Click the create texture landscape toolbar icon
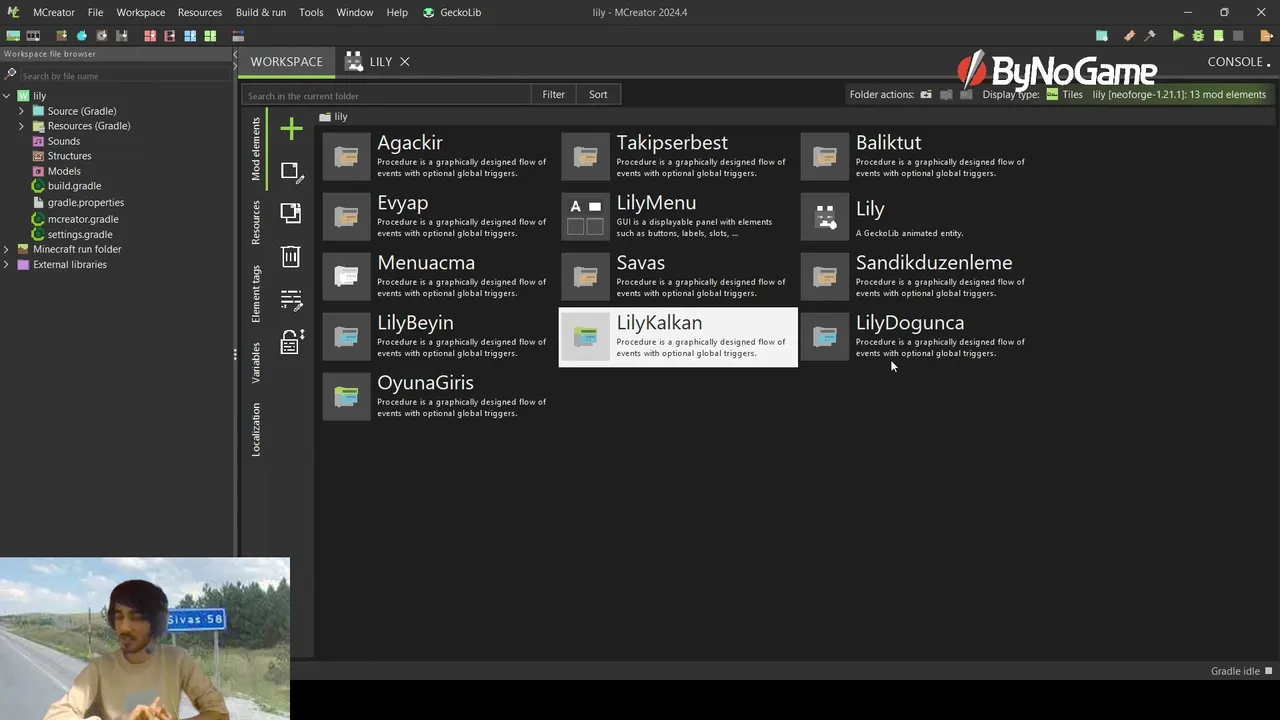Viewport: 1280px width, 720px height. 13,36
